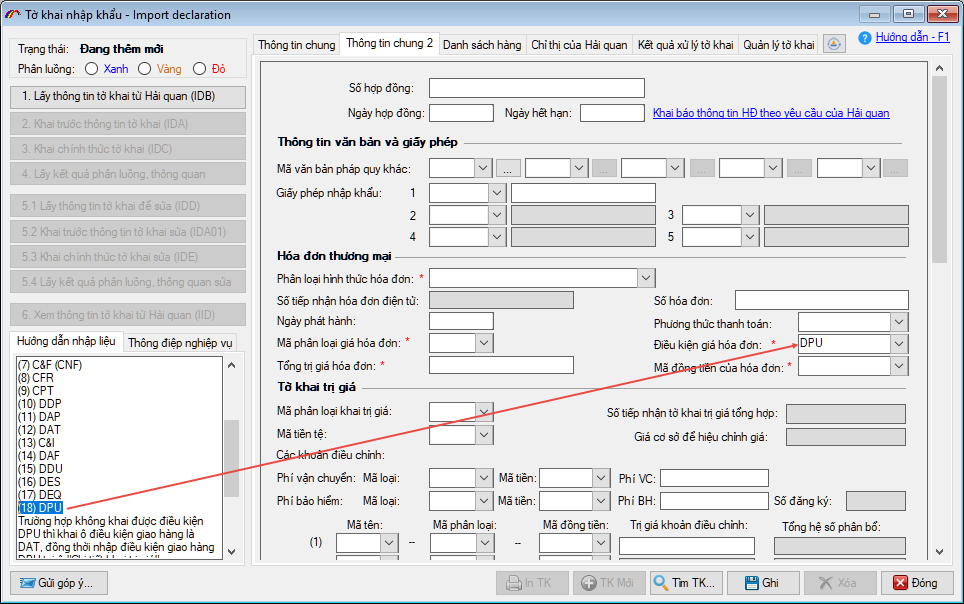Save declaration with the Ghi disk icon
964x604 pixels.
tap(749, 582)
